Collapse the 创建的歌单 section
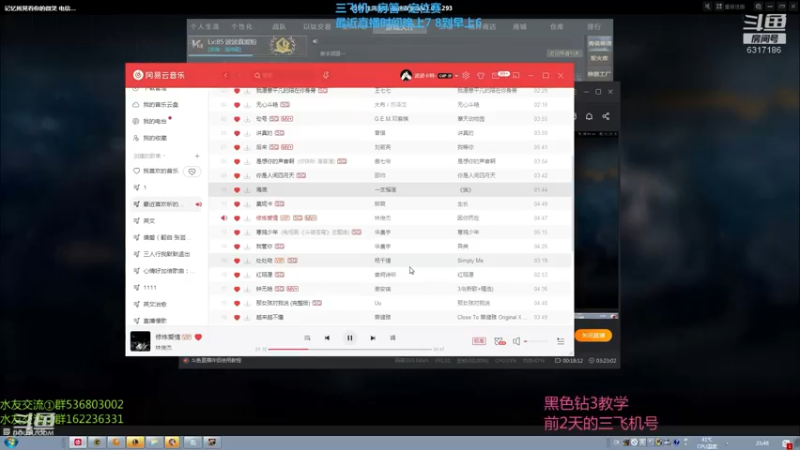The image size is (800, 450). coord(149,156)
